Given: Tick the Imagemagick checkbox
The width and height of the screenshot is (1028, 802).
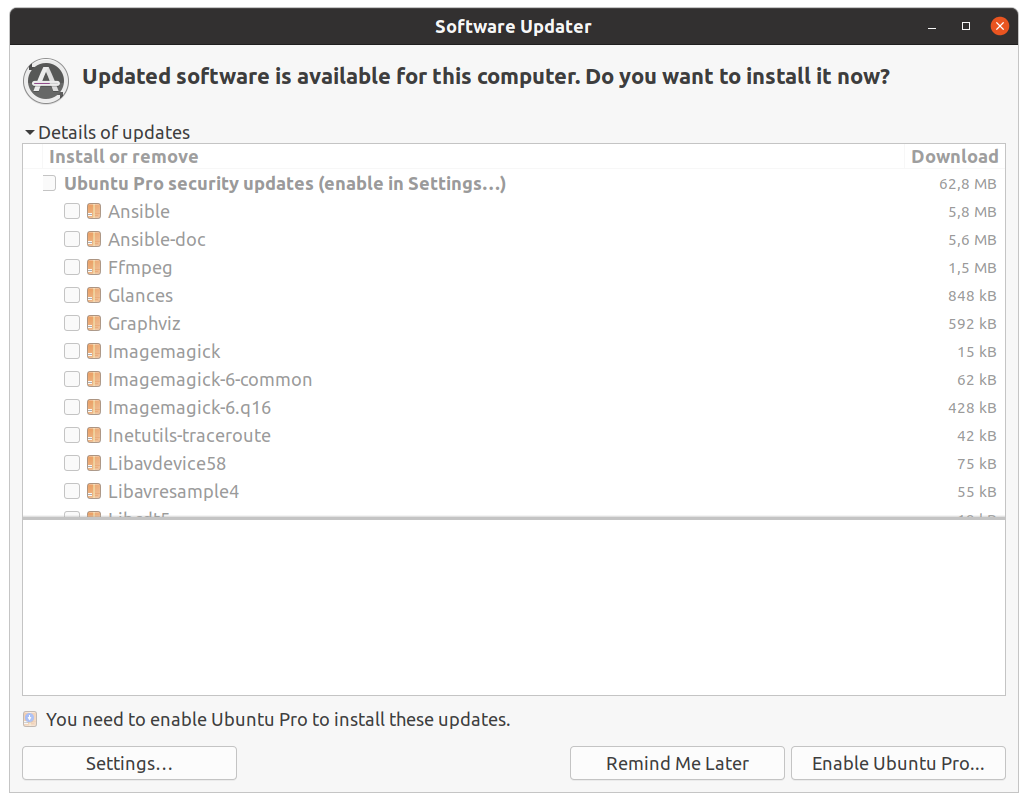Looking at the screenshot, I should tap(71, 351).
